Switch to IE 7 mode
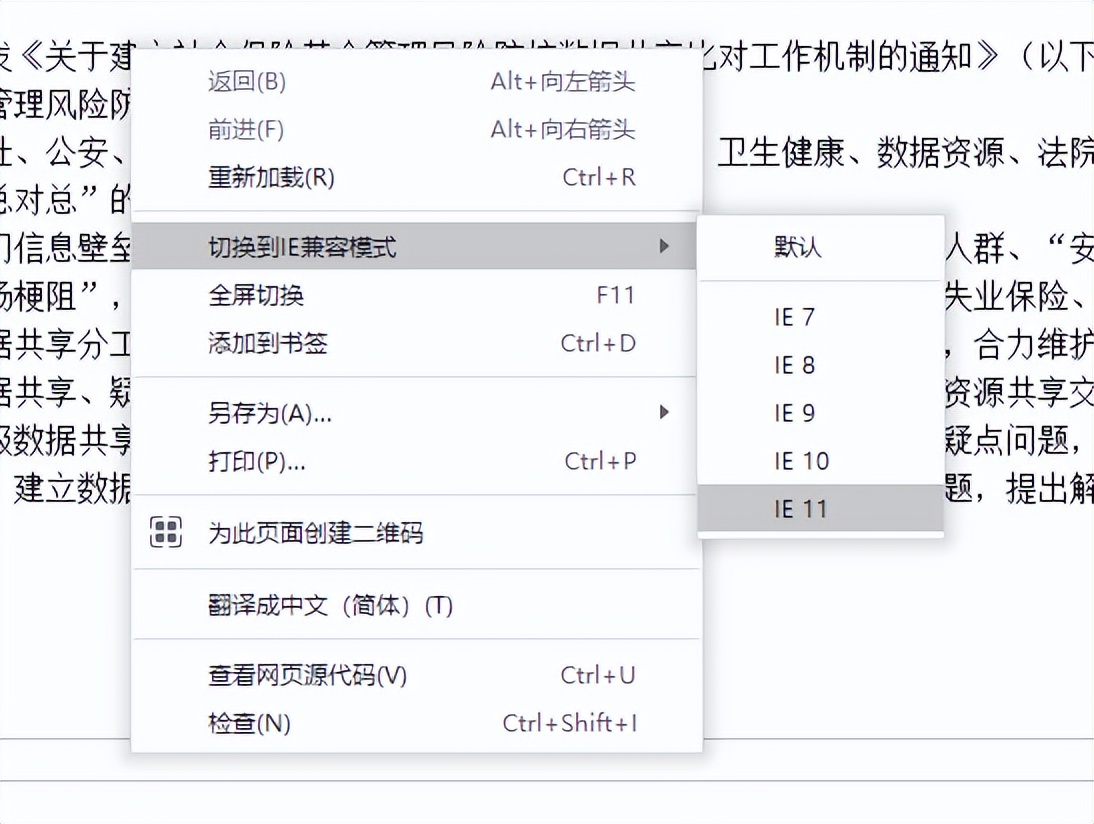 click(795, 317)
